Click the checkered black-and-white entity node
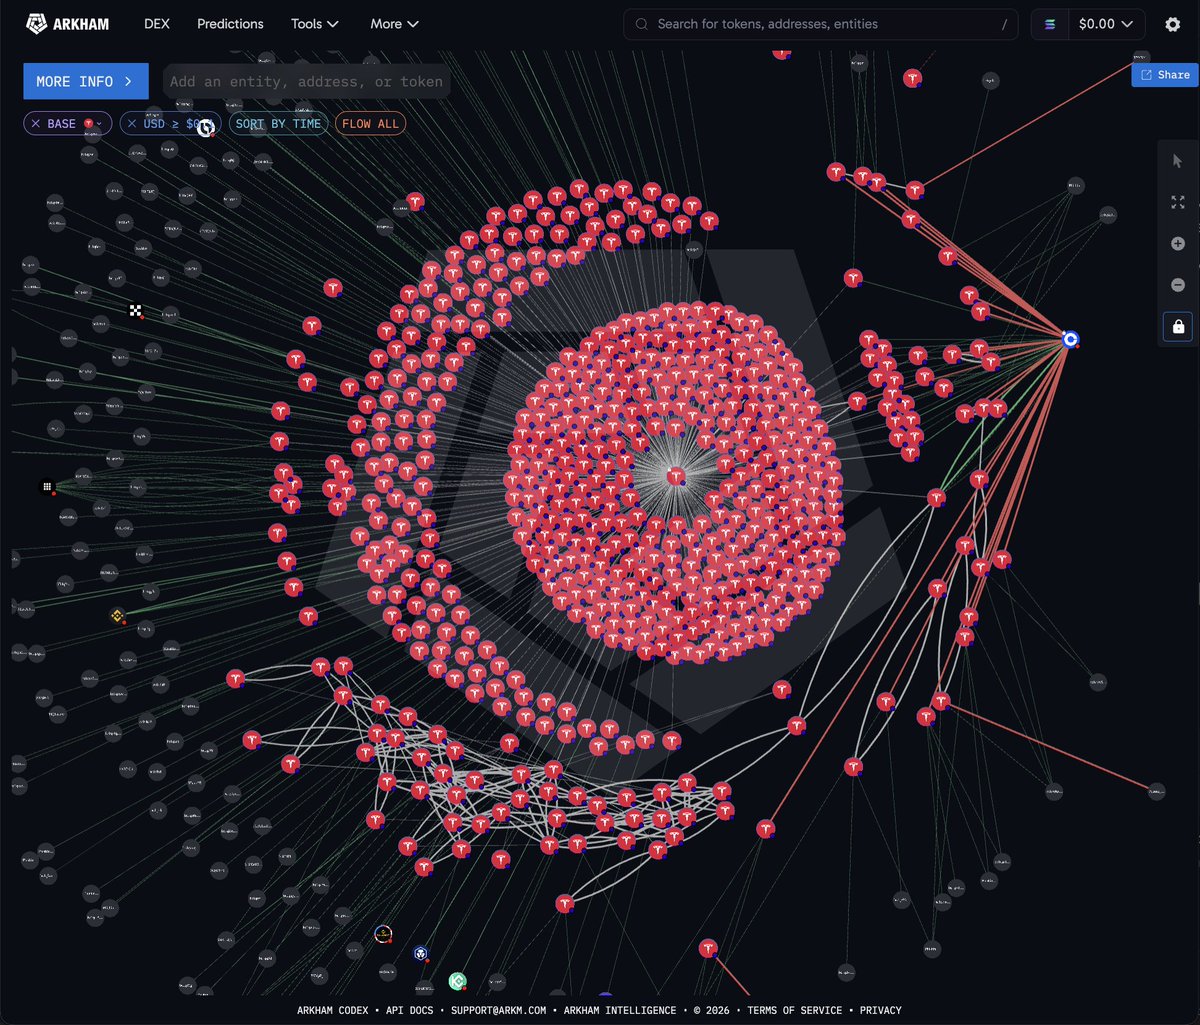The width and height of the screenshot is (1200, 1025). coord(135,311)
